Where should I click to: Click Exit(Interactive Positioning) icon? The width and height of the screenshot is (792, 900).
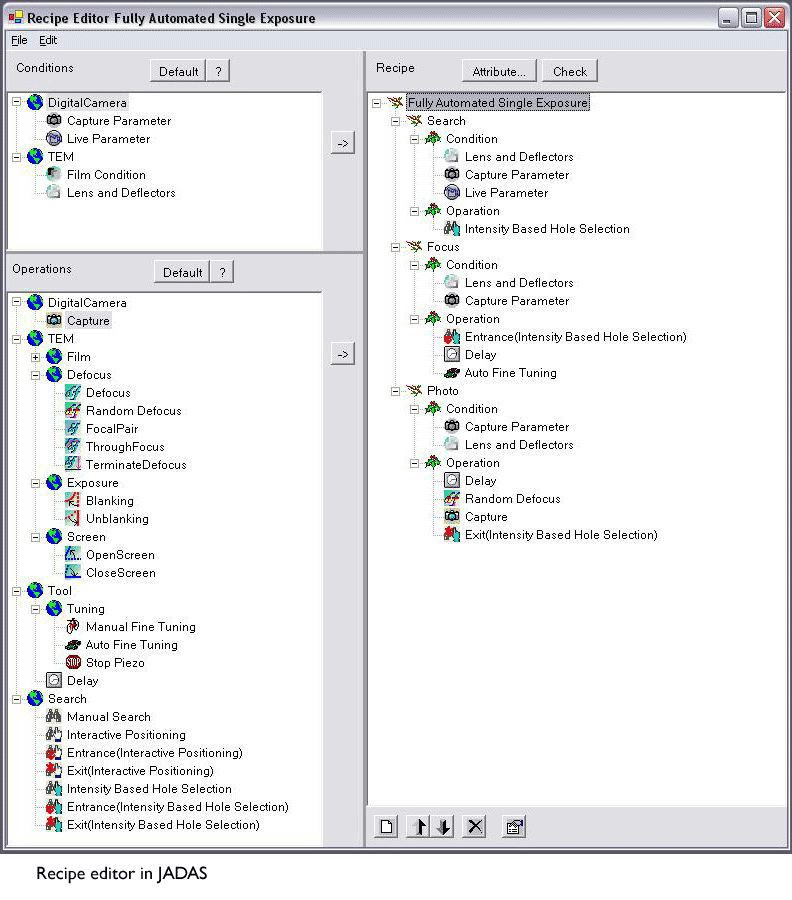tap(54, 770)
